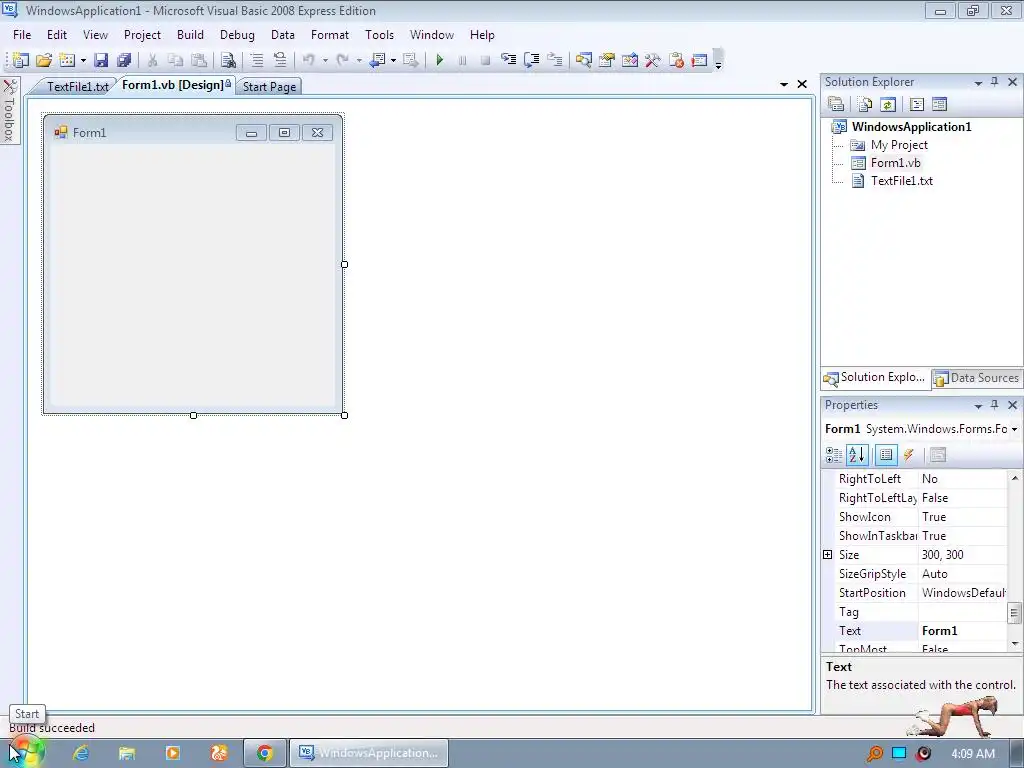Open the Redo history dropdown arrow

[359, 61]
